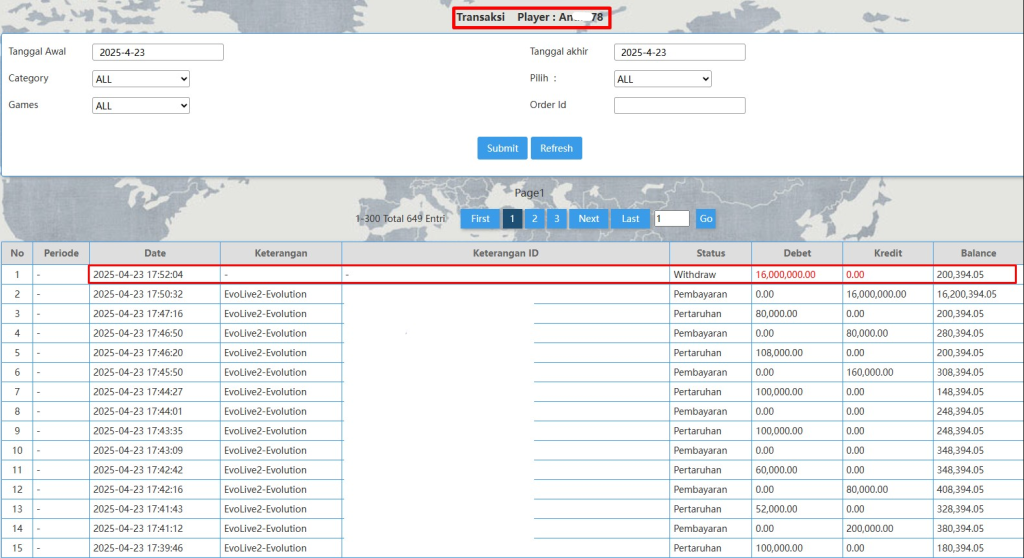Viewport: 1024px width, 558px height.
Task: Click kredit value 16,000,000.00 in row 2
Action: pos(876,295)
